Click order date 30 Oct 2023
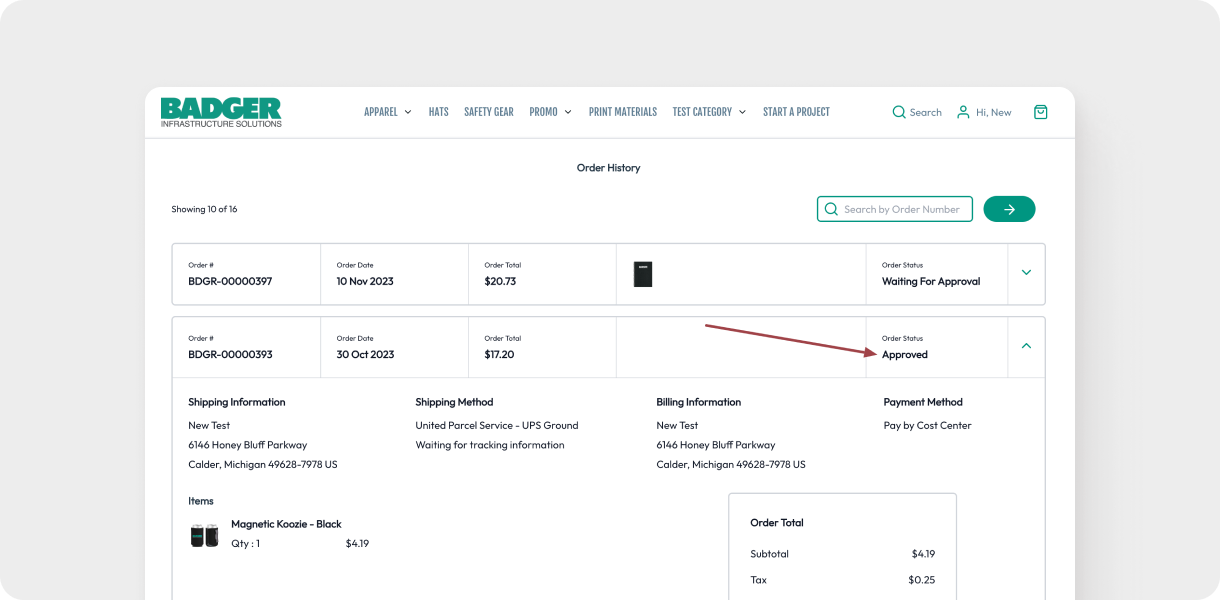This screenshot has height=600, width=1220. pos(365,354)
